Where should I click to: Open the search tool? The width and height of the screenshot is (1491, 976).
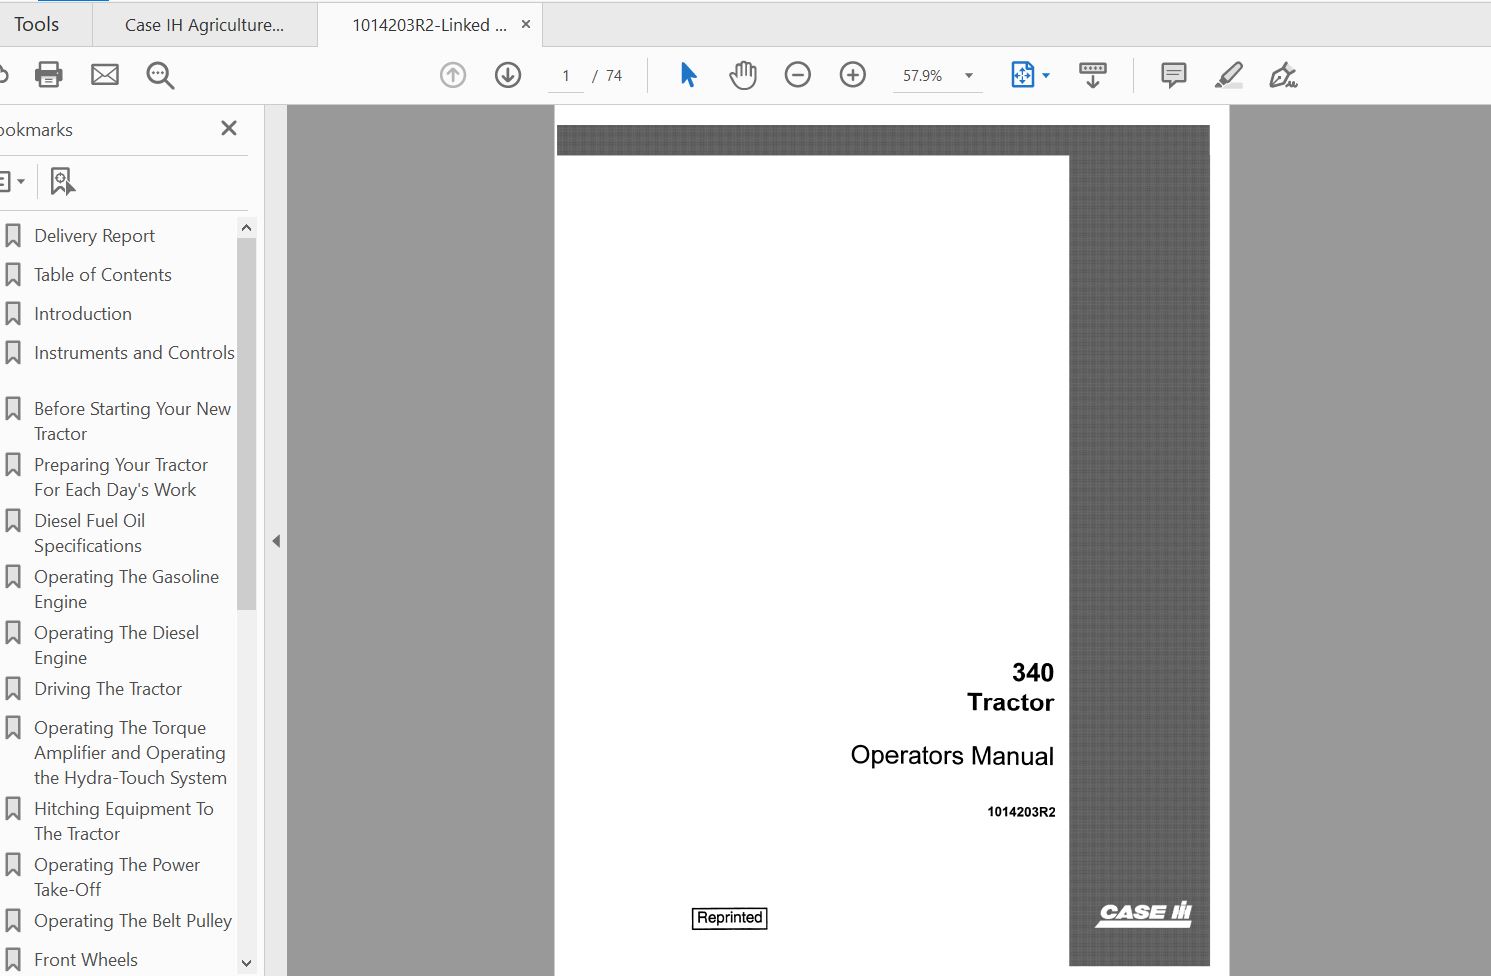tap(160, 74)
